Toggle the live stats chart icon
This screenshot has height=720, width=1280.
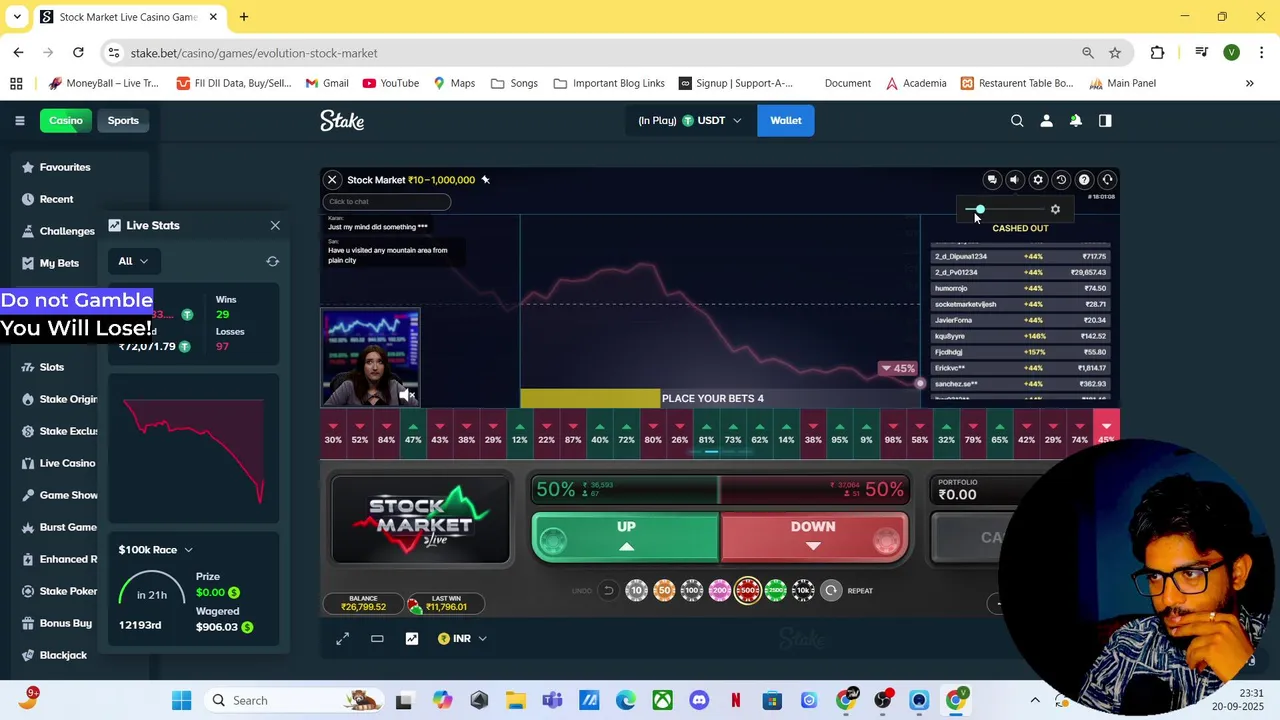coord(412,638)
